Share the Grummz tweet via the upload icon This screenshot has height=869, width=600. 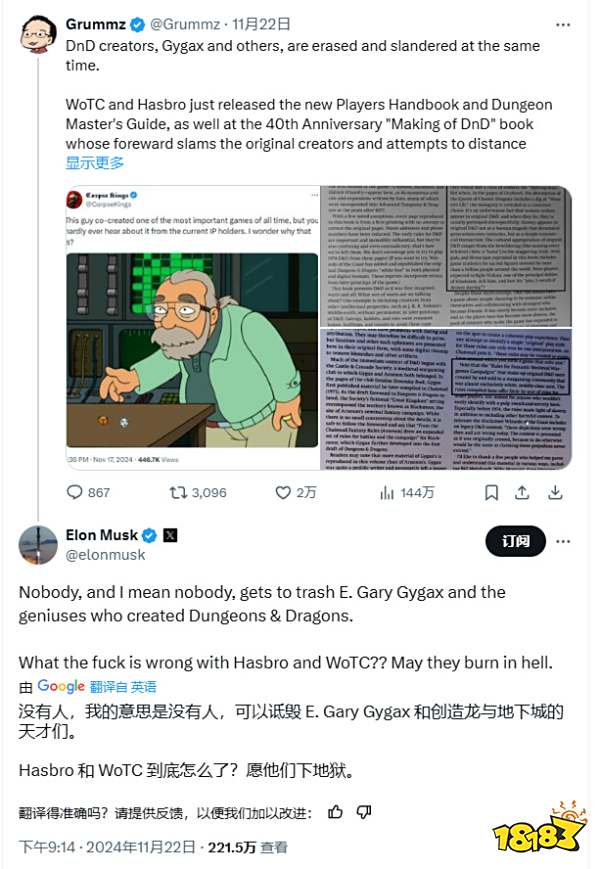pos(522,492)
